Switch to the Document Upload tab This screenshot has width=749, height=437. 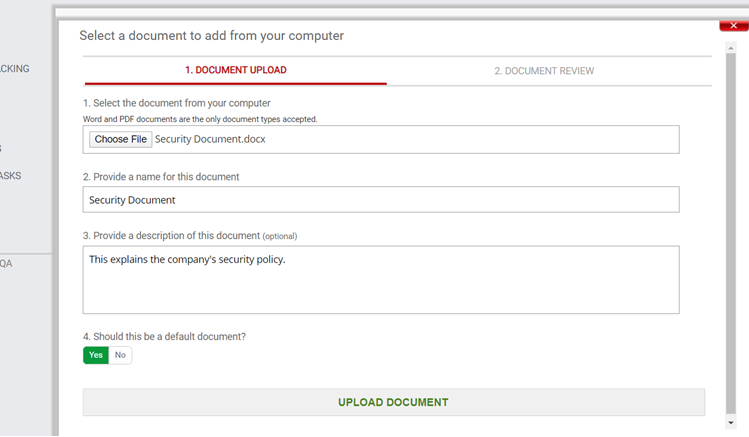[235, 71]
